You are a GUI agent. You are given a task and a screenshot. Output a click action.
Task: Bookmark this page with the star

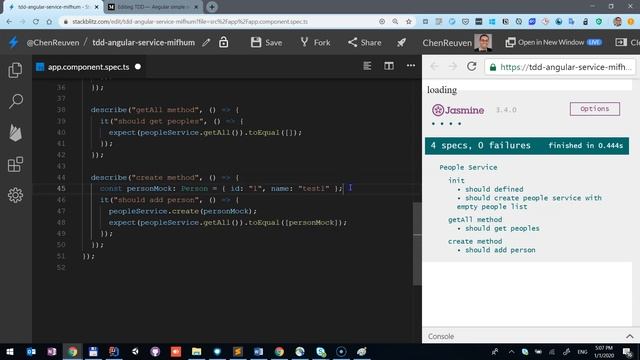(409, 22)
